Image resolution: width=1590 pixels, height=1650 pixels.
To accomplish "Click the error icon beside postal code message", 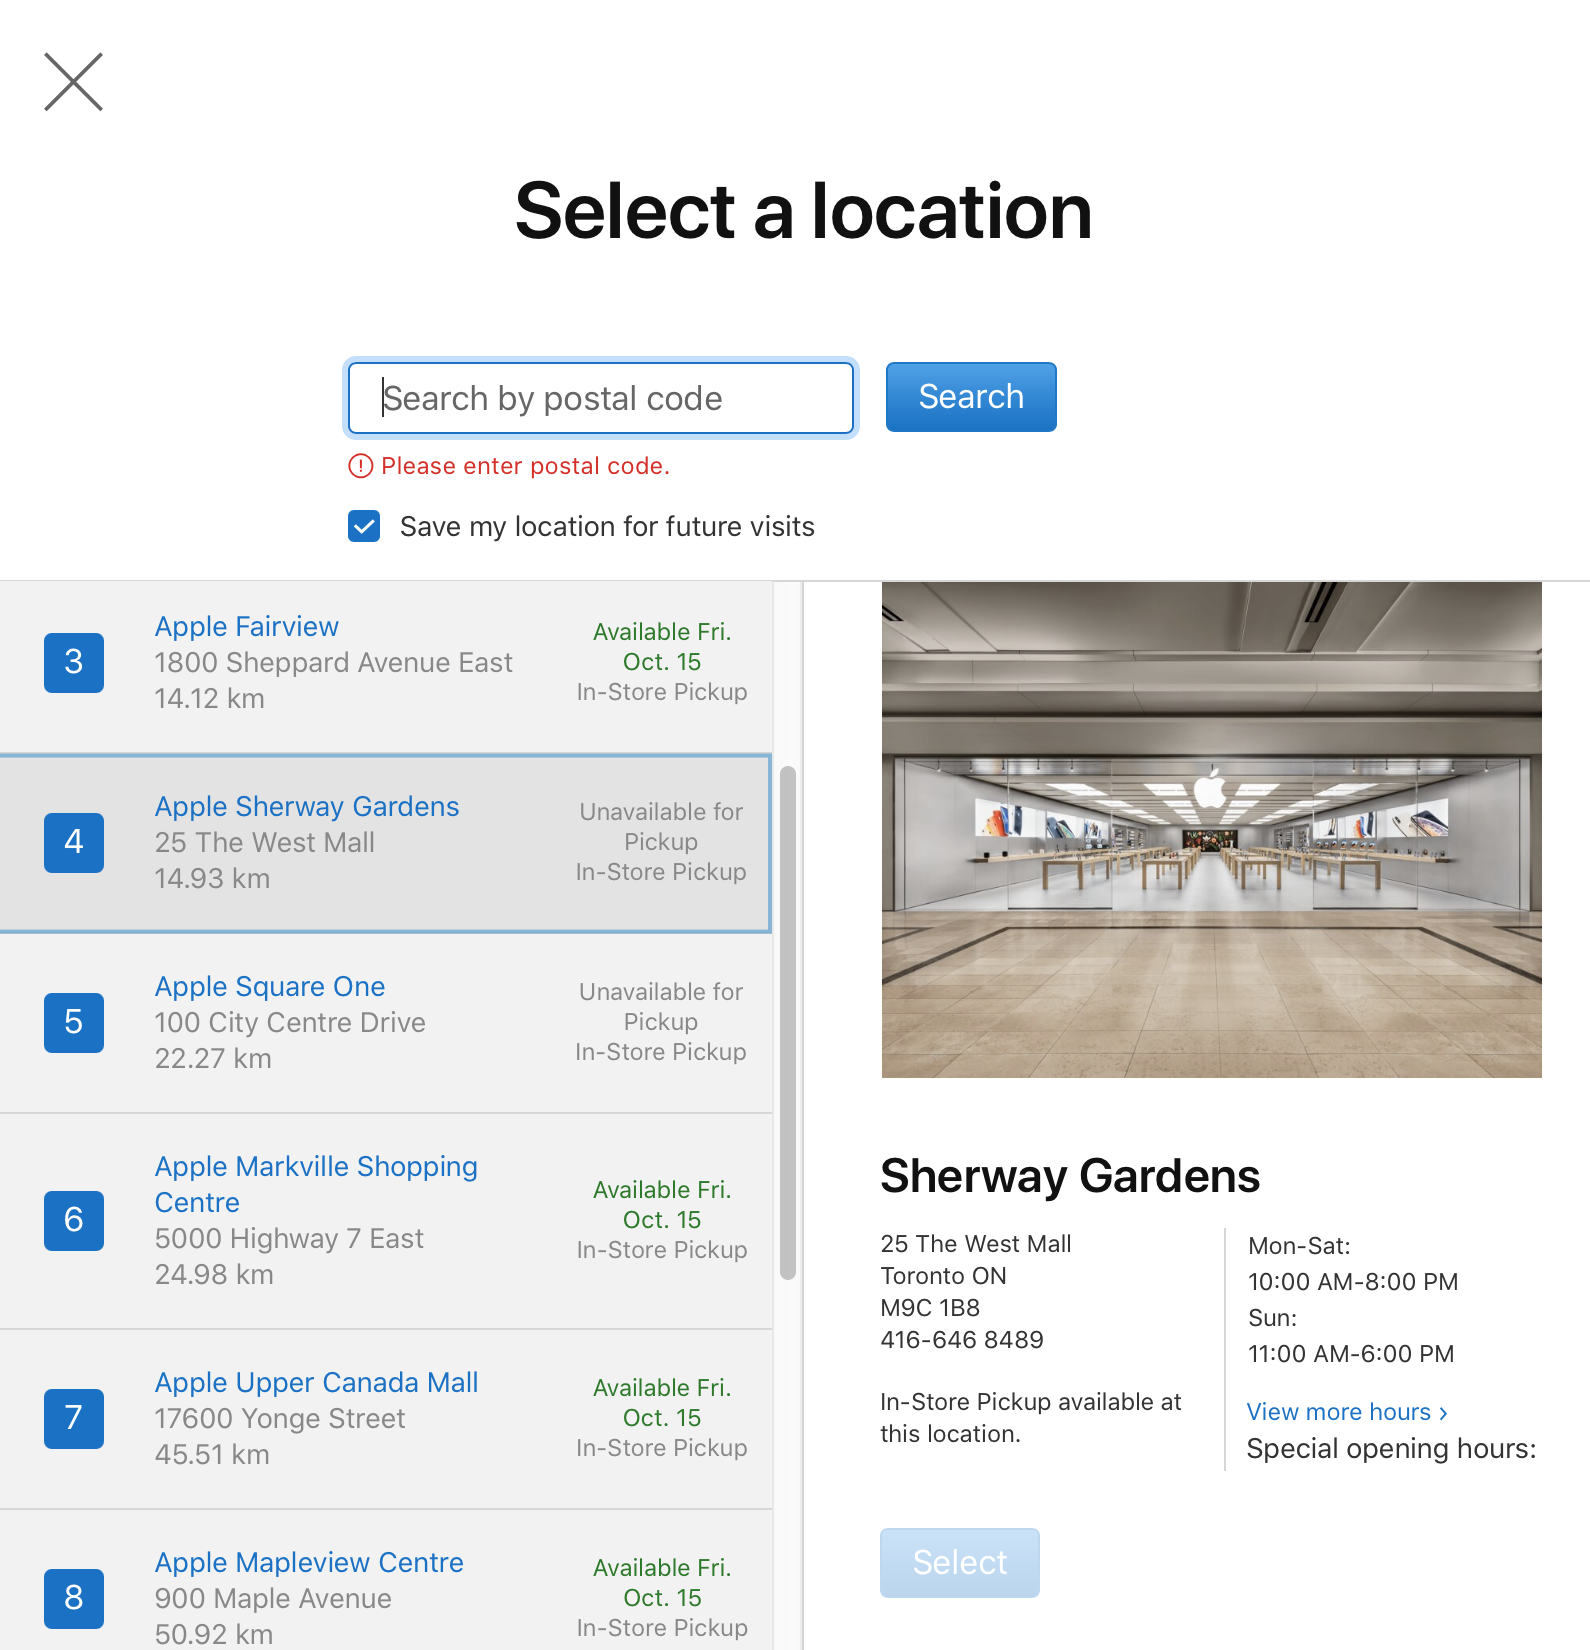I will coord(360,466).
